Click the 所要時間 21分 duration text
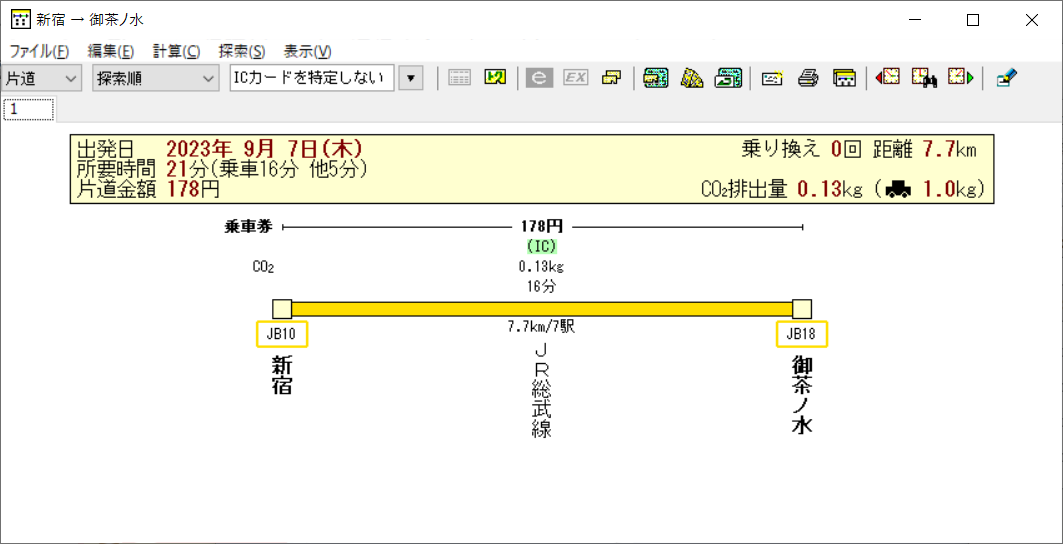 223,168
